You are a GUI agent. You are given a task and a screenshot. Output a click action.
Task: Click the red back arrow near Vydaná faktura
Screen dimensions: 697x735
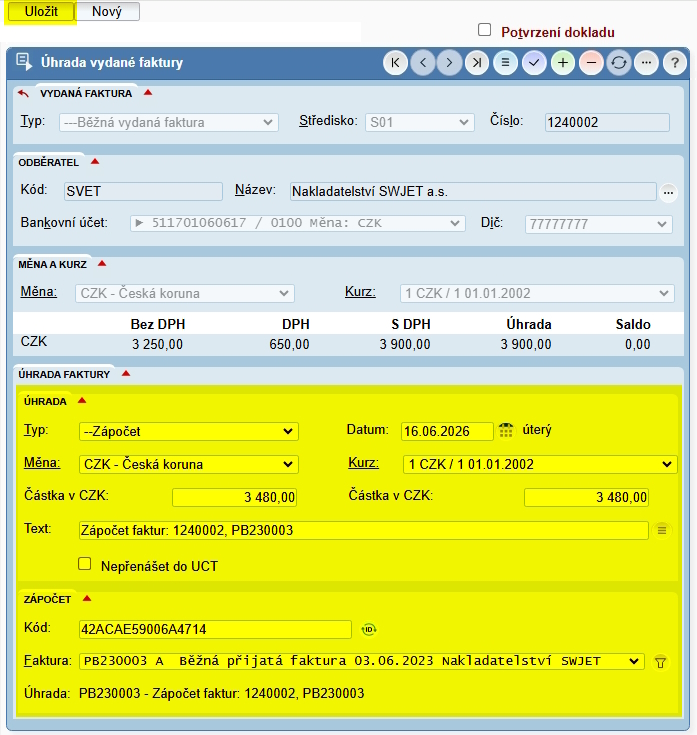(23, 94)
